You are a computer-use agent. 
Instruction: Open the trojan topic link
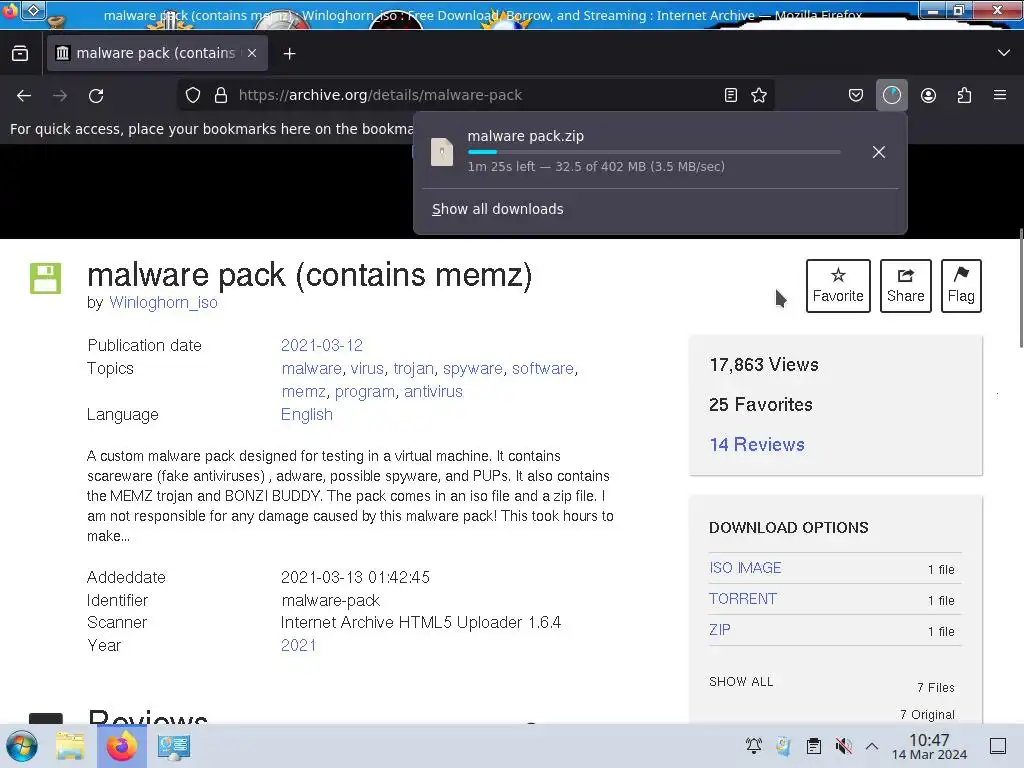click(413, 368)
